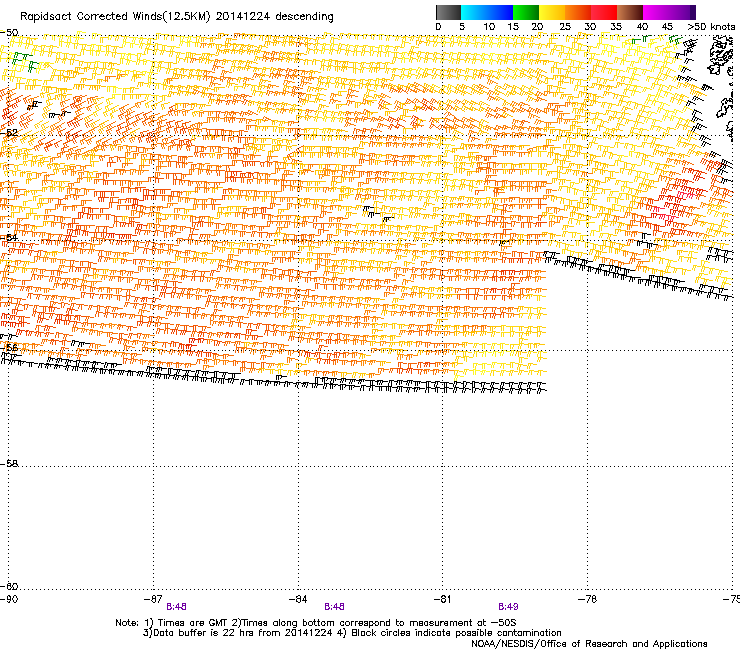This screenshot has width=740, height=650.
Task: Click the blue 10-15 knots color segment
Action: (500, 12)
